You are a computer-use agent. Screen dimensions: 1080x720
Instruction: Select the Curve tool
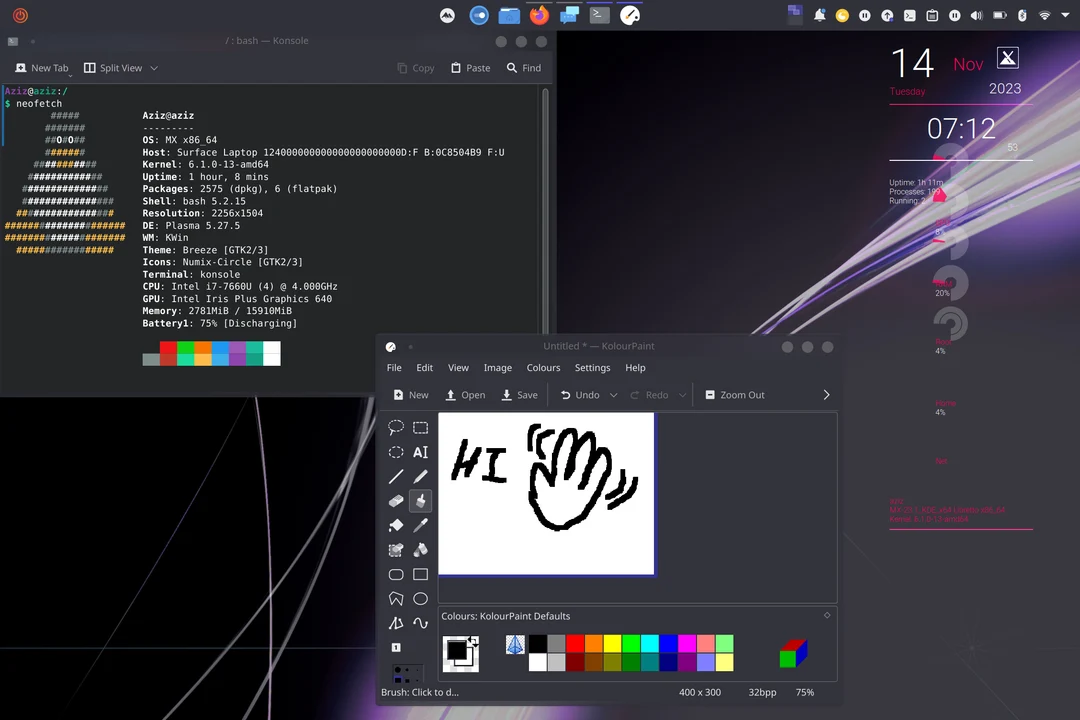tap(420, 622)
